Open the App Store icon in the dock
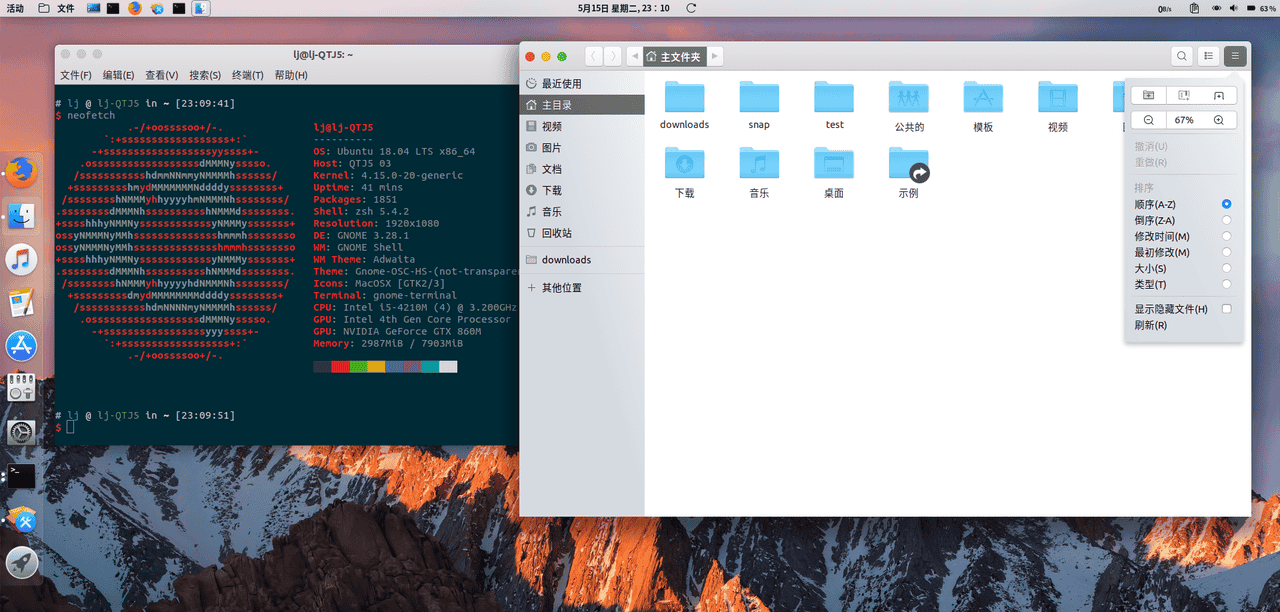 21,346
